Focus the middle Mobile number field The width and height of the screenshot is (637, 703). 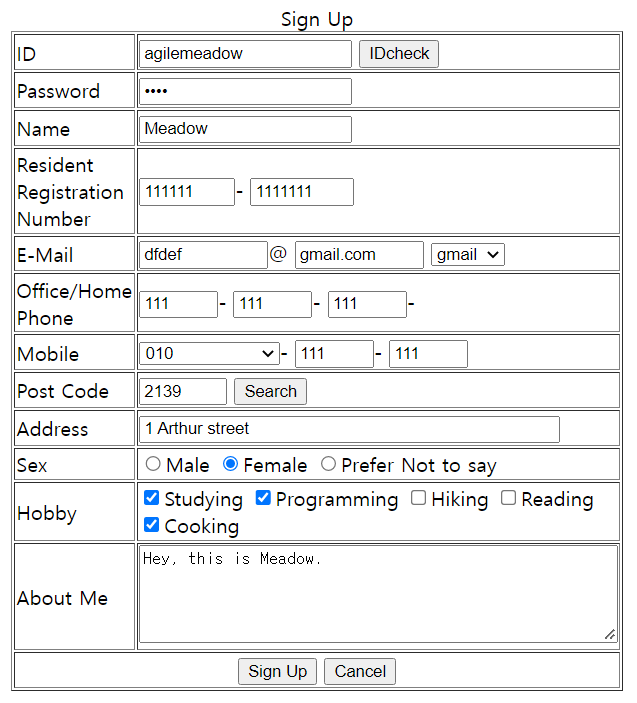click(x=334, y=354)
